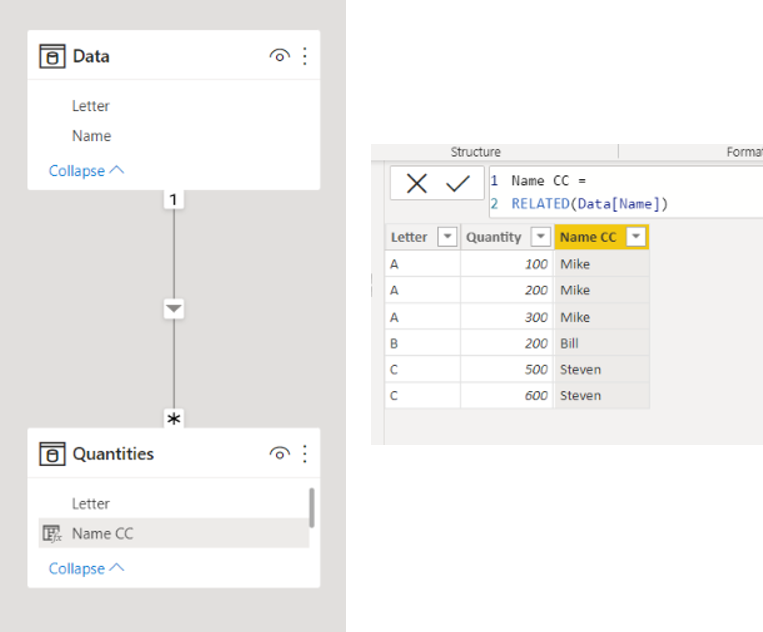Select the Letter field in Data table
Viewport: 763px width, 632px height.
(x=91, y=106)
